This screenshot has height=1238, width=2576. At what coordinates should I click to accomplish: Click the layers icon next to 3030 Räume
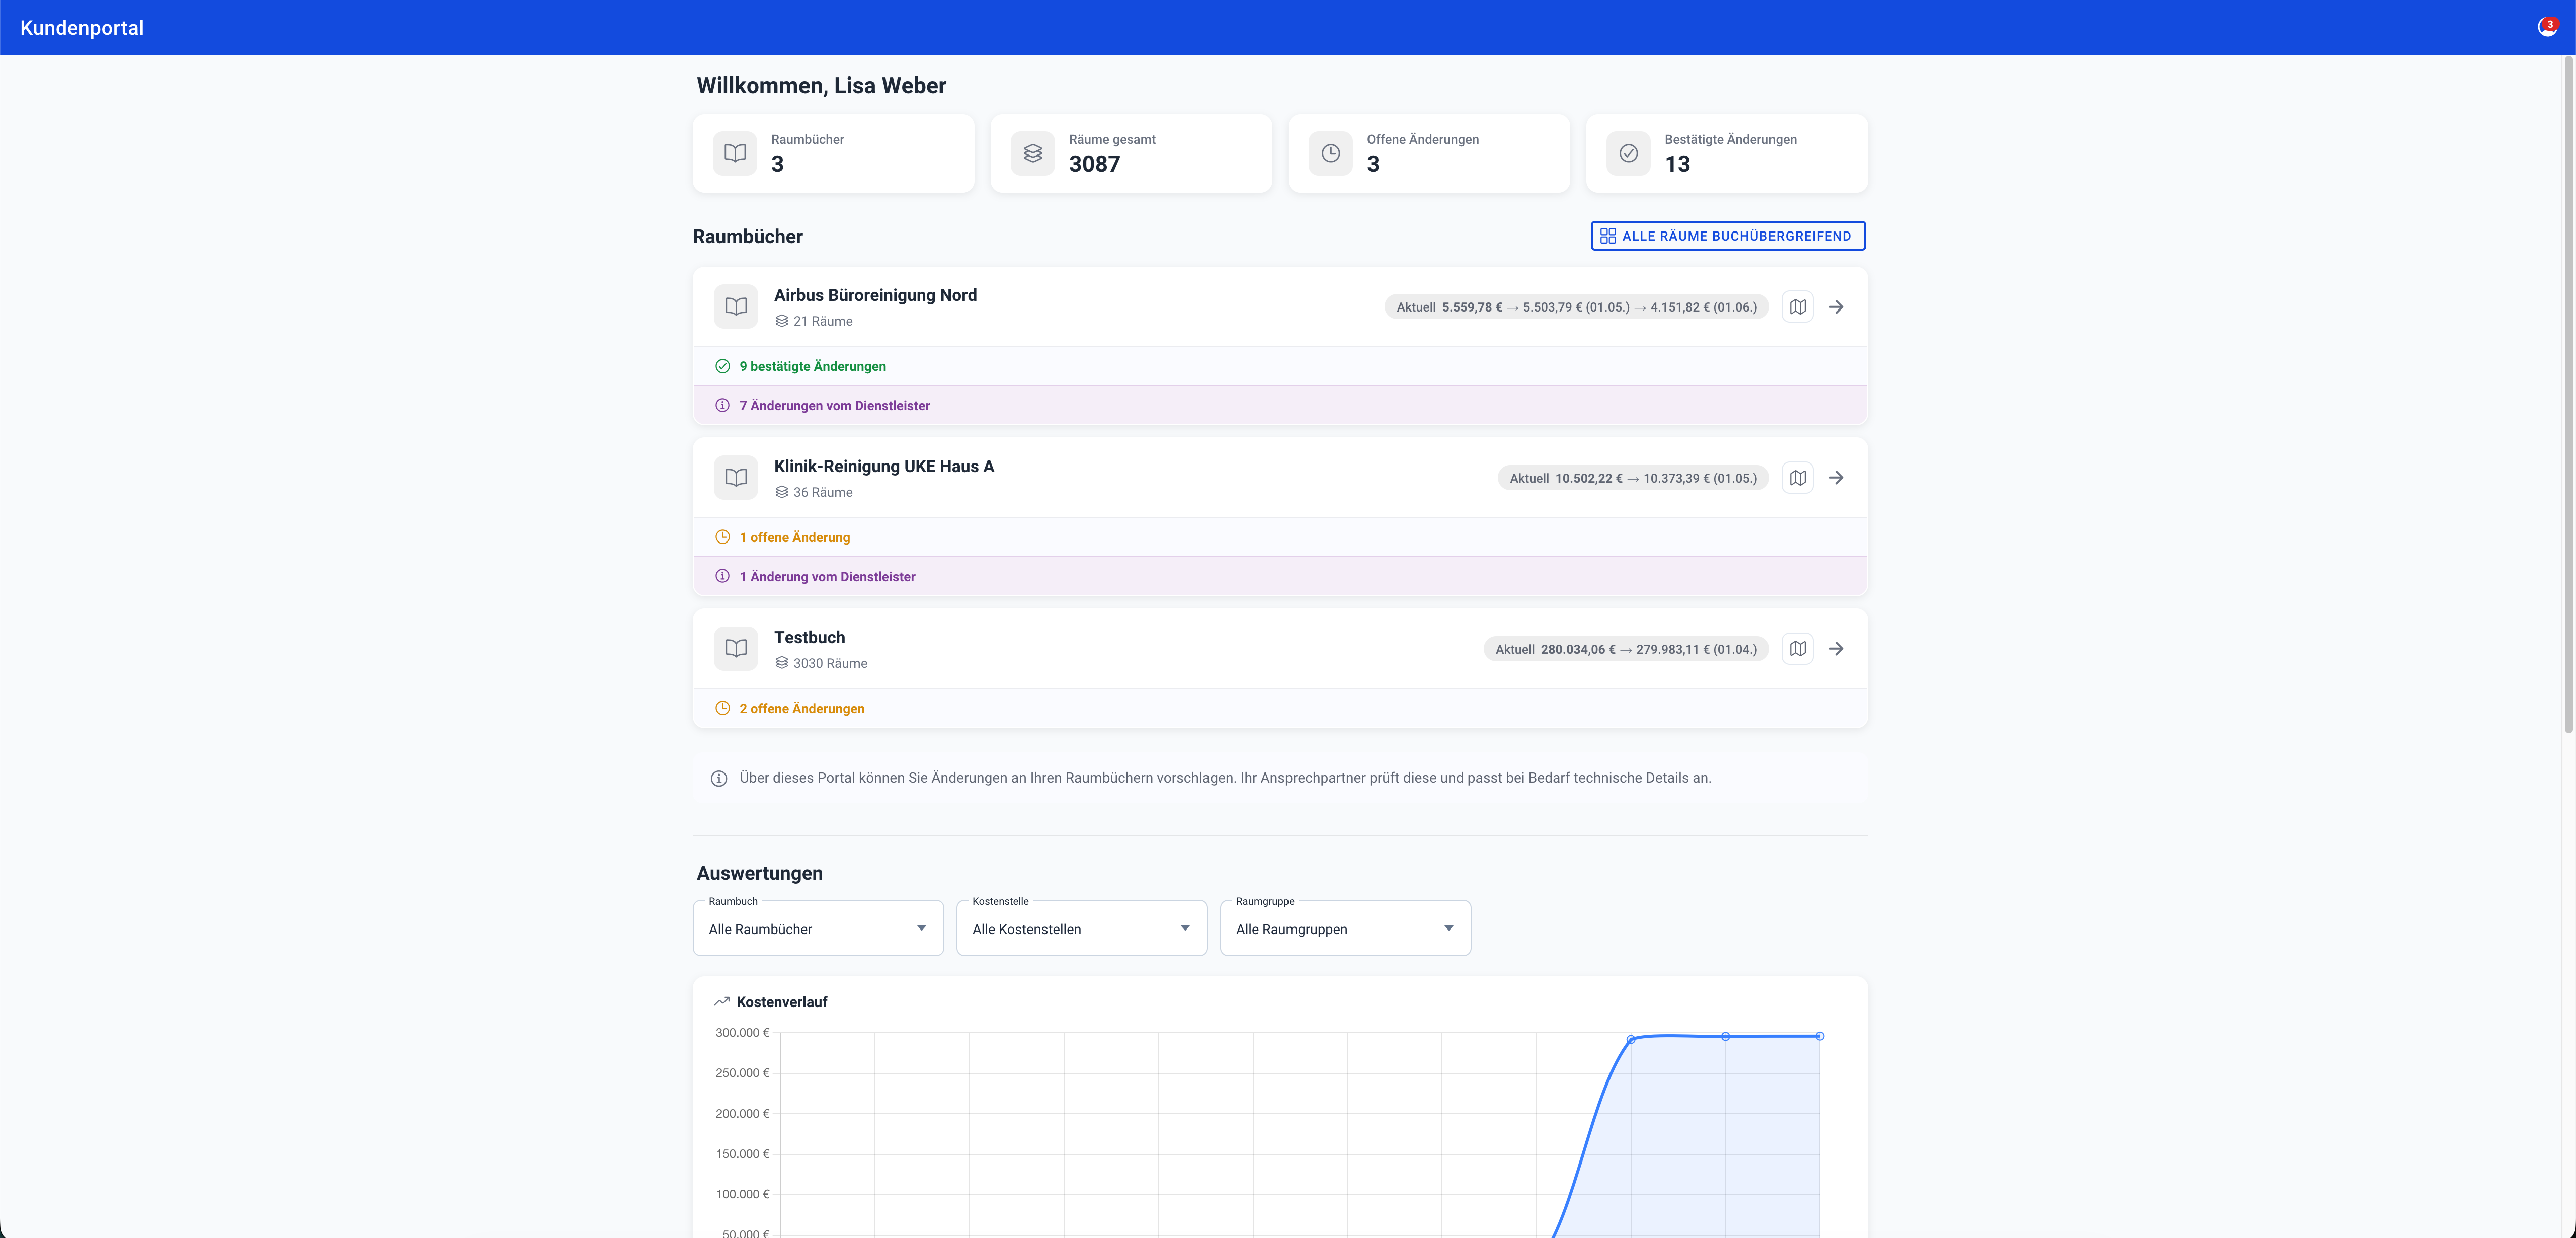coord(782,663)
